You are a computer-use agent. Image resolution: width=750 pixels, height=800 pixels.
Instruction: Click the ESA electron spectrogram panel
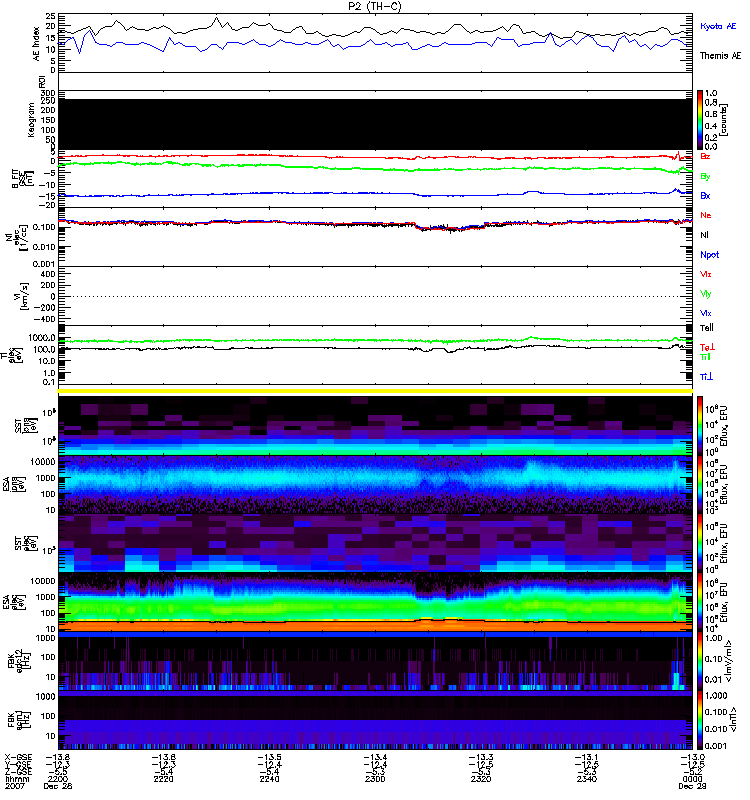(375, 602)
